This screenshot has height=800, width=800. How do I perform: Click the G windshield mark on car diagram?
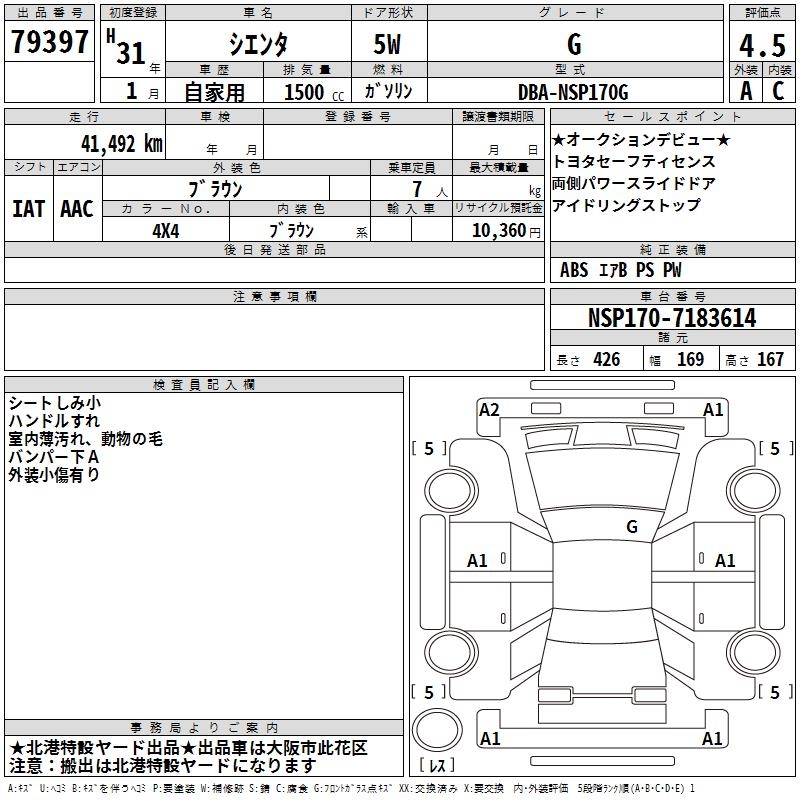[x=631, y=526]
